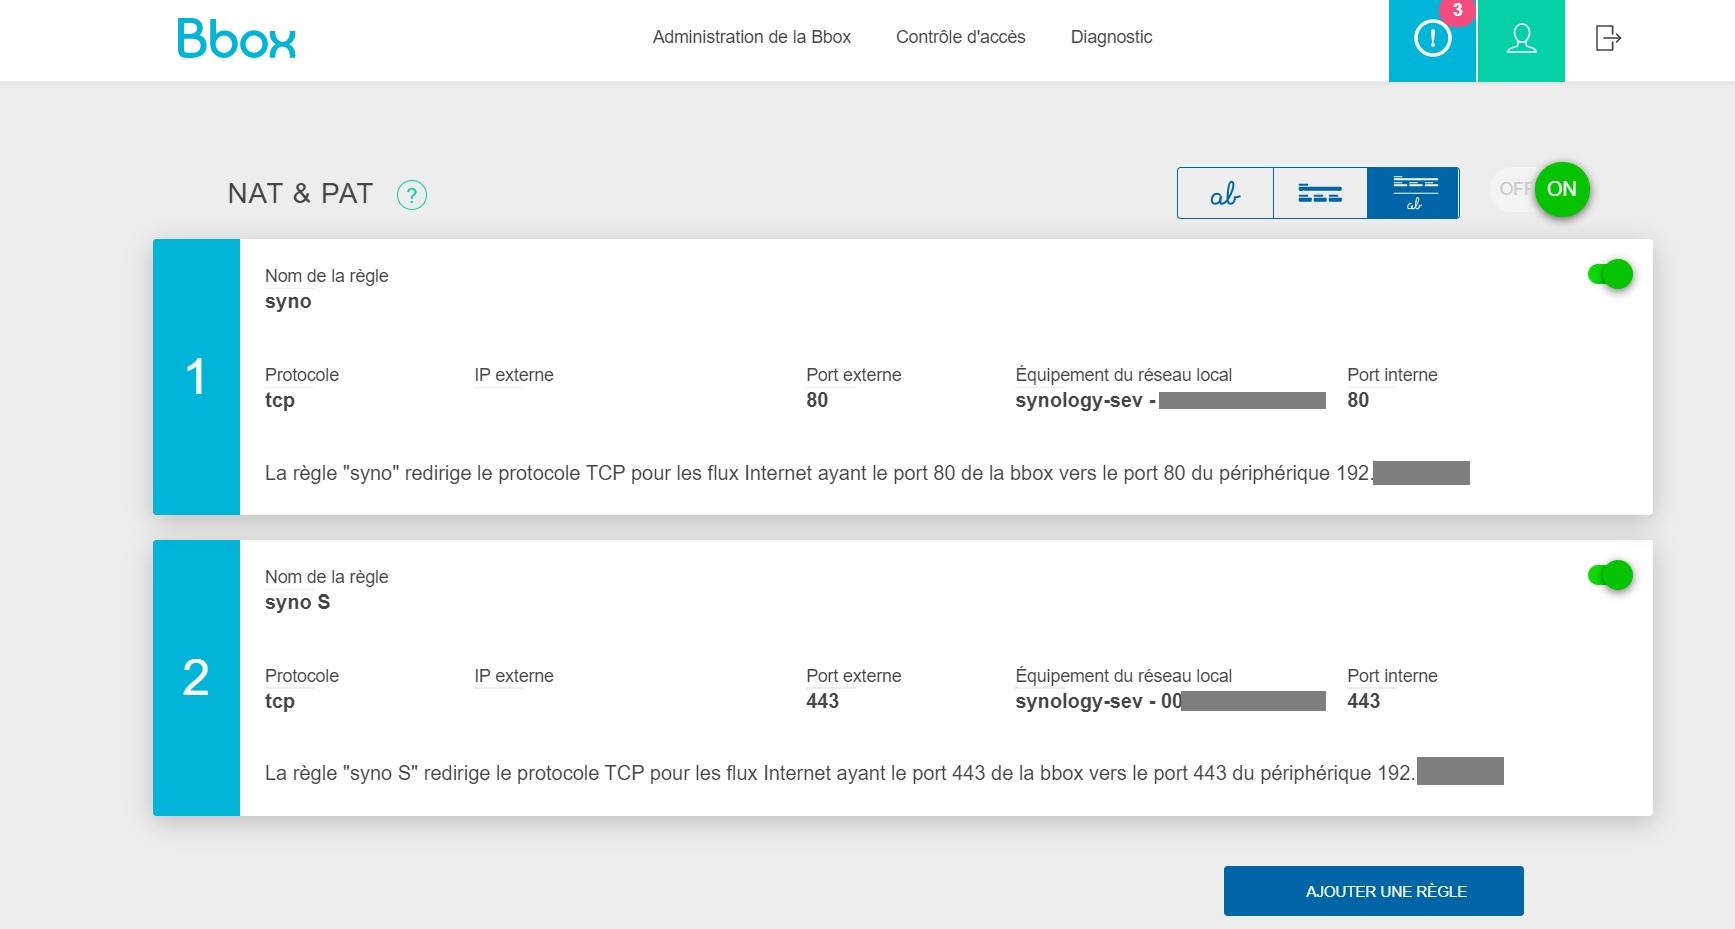Select rule number 2 tile
The image size is (1735, 929).
pyautogui.click(x=196, y=678)
